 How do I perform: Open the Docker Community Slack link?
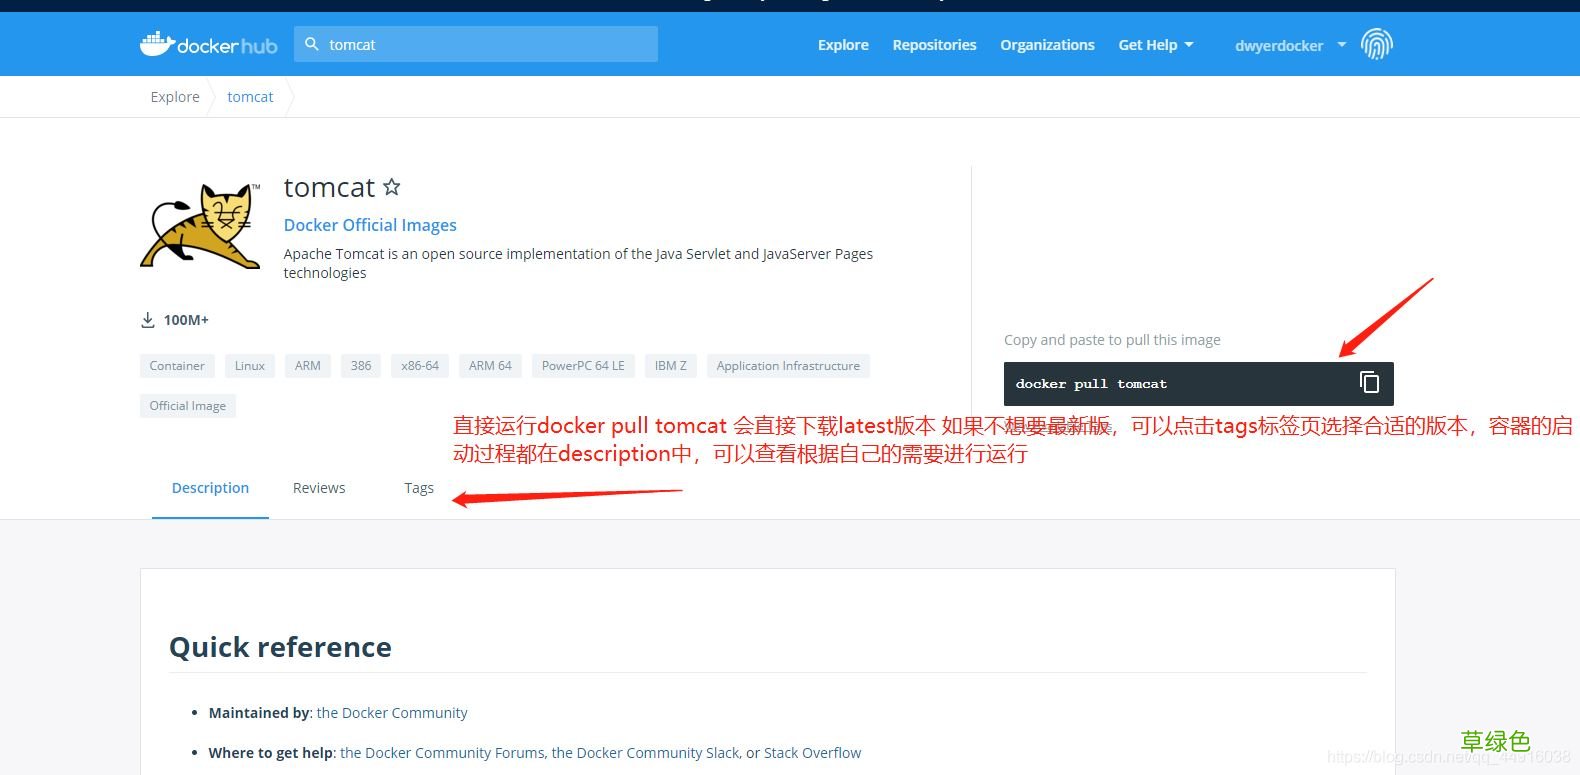pos(645,753)
